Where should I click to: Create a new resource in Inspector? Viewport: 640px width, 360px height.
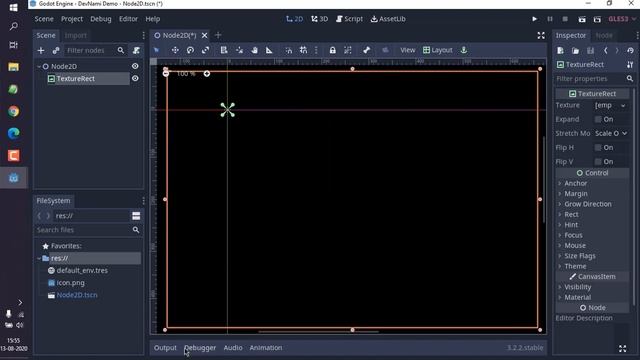tap(560, 50)
